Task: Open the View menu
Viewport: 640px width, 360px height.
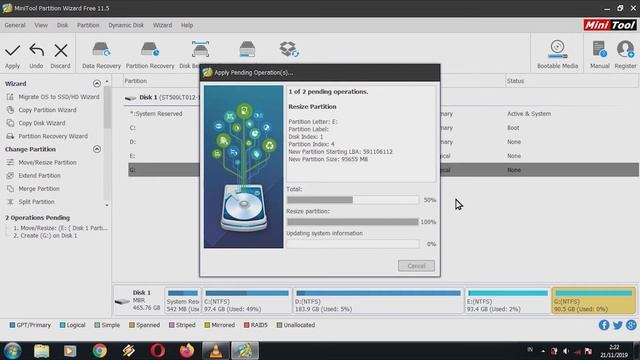Action: coord(41,25)
